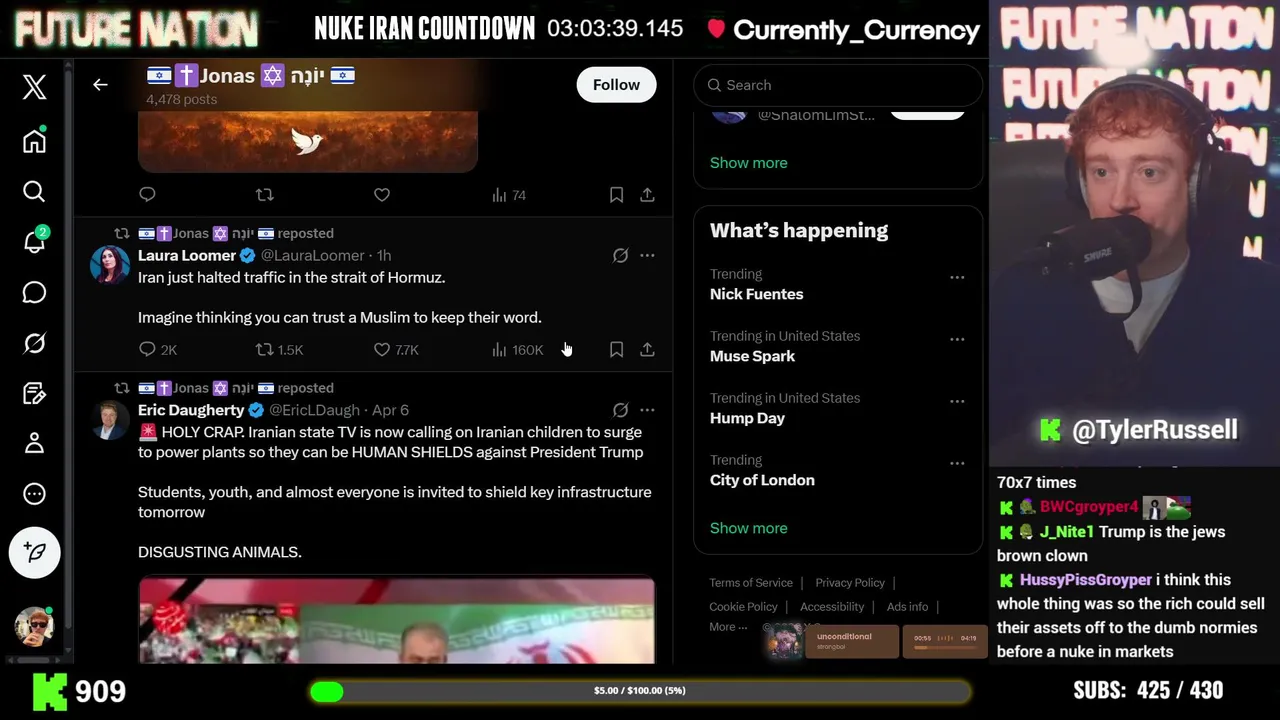Open options for Hump Day trend
Viewport: 1280px width, 720px height.
point(957,401)
